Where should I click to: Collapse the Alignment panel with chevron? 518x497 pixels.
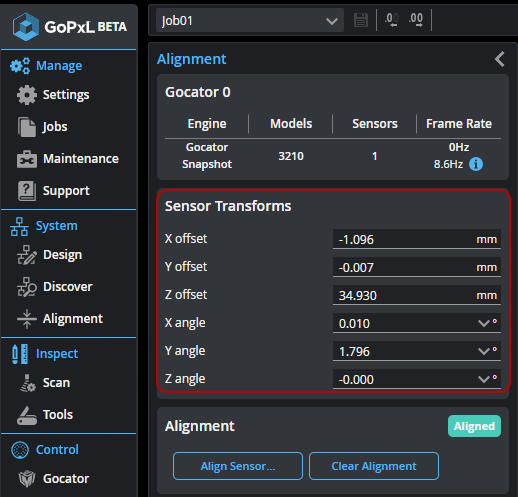[x=499, y=59]
